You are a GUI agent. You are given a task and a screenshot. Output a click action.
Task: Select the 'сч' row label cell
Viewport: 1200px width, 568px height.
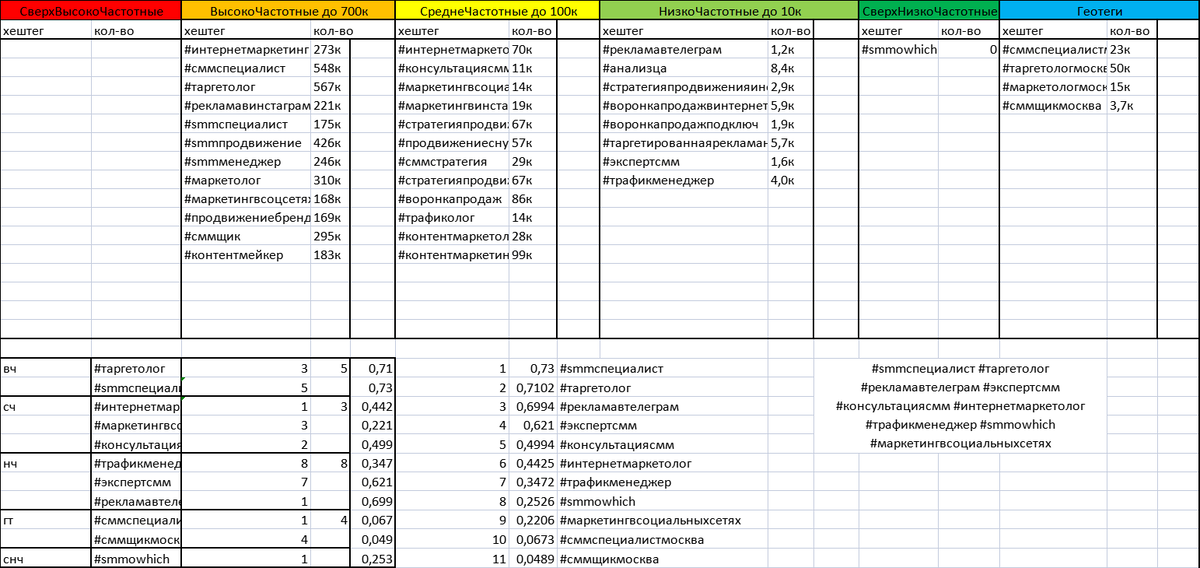point(45,407)
